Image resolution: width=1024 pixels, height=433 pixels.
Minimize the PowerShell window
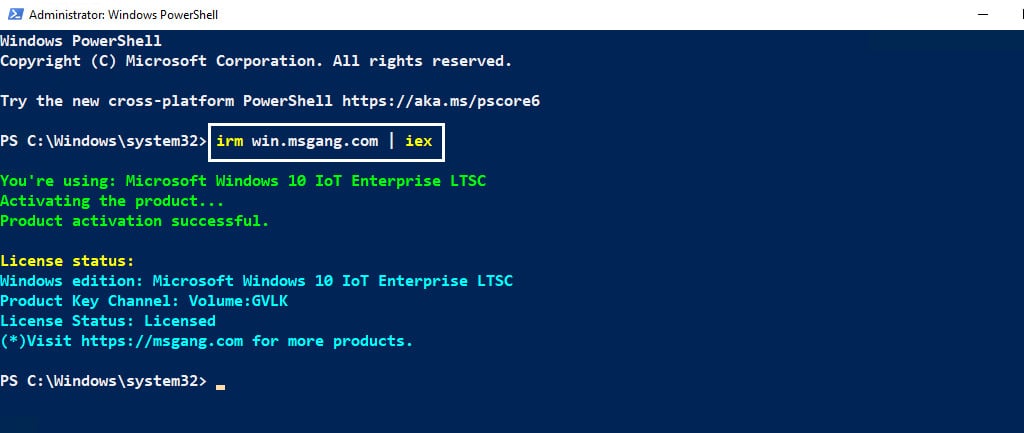982,14
